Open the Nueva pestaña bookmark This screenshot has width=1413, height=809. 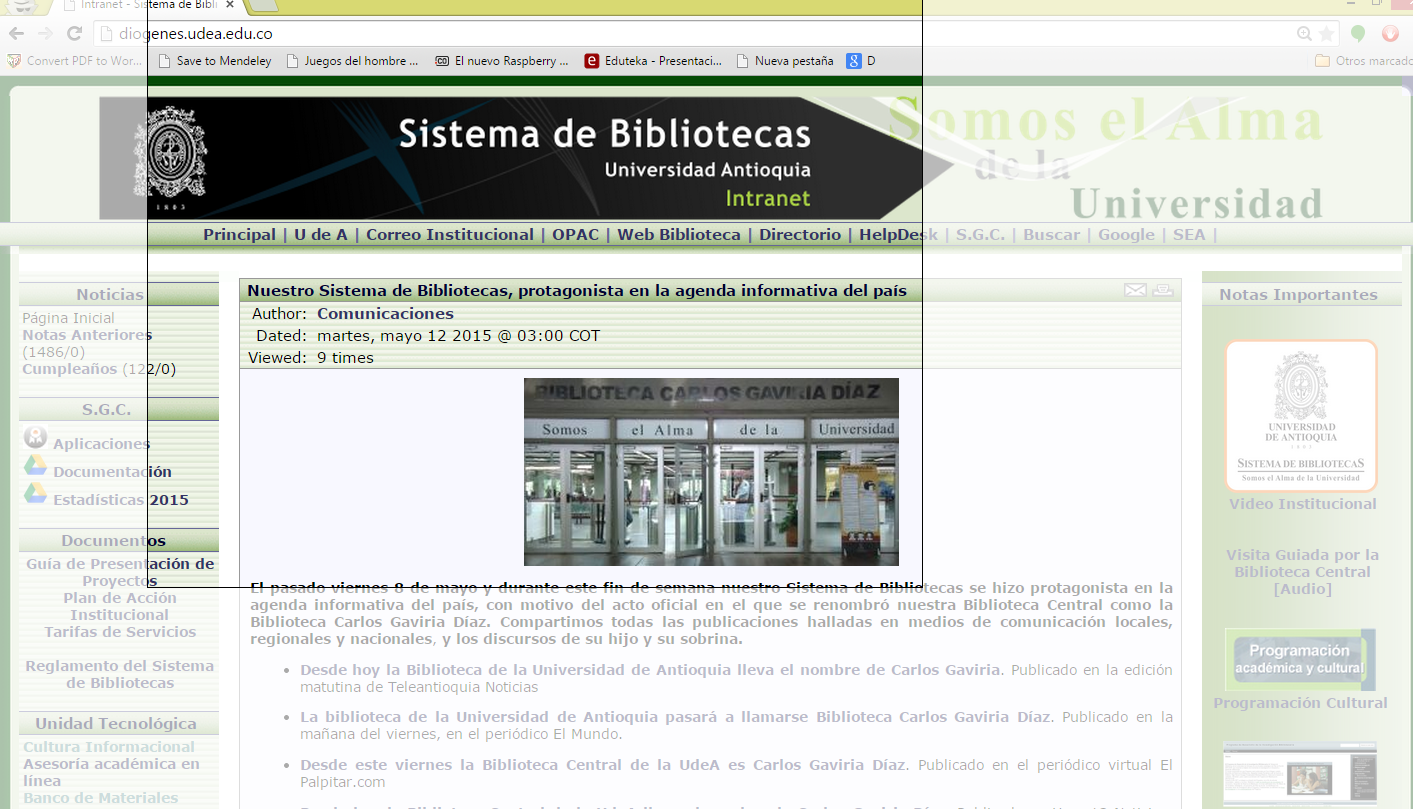[x=785, y=61]
